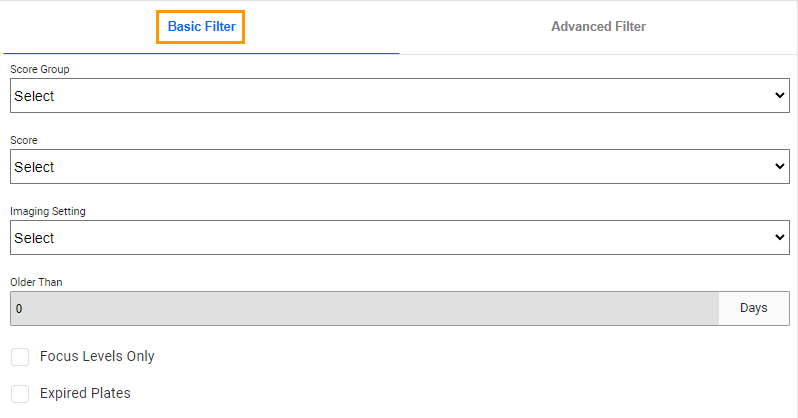
Task: Click the "Older Than" field label
Action: tap(37, 283)
